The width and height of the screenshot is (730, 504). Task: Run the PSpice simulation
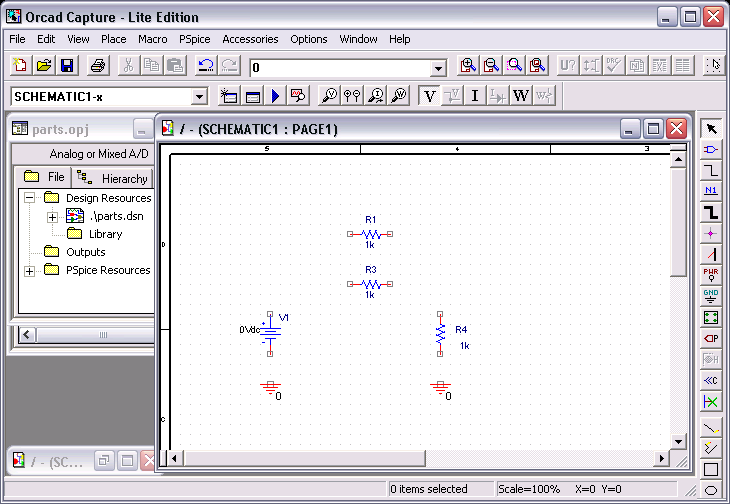(275, 96)
